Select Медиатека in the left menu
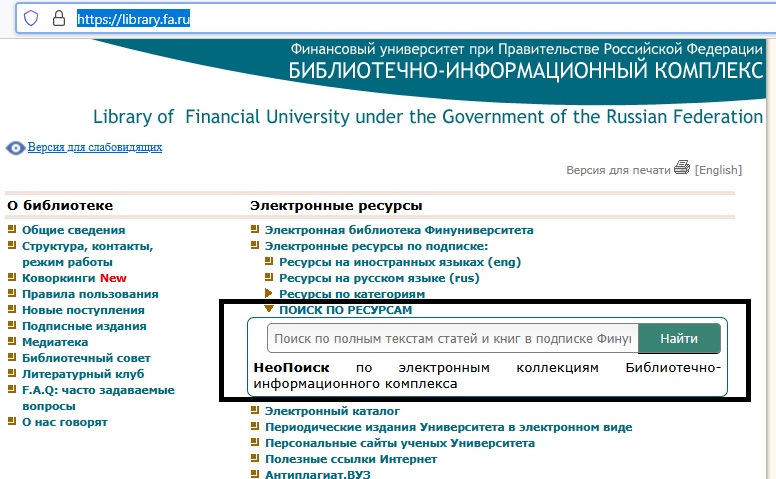Viewport: 776px width, 479px height. 55,342
